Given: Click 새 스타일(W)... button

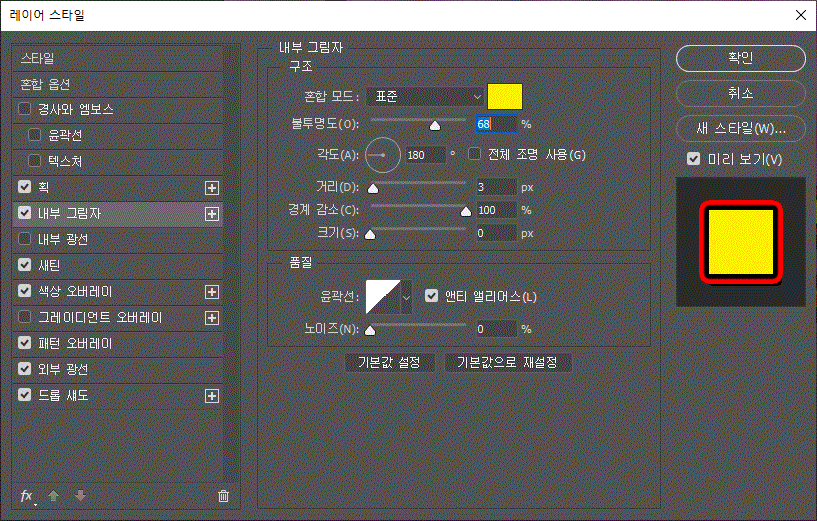Looking at the screenshot, I should point(740,129).
